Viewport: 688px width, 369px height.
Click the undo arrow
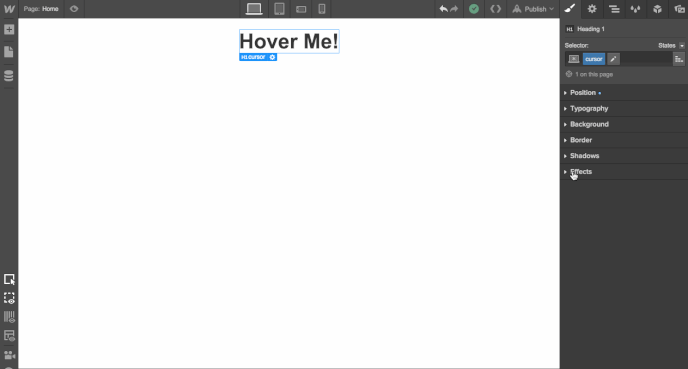(x=443, y=9)
